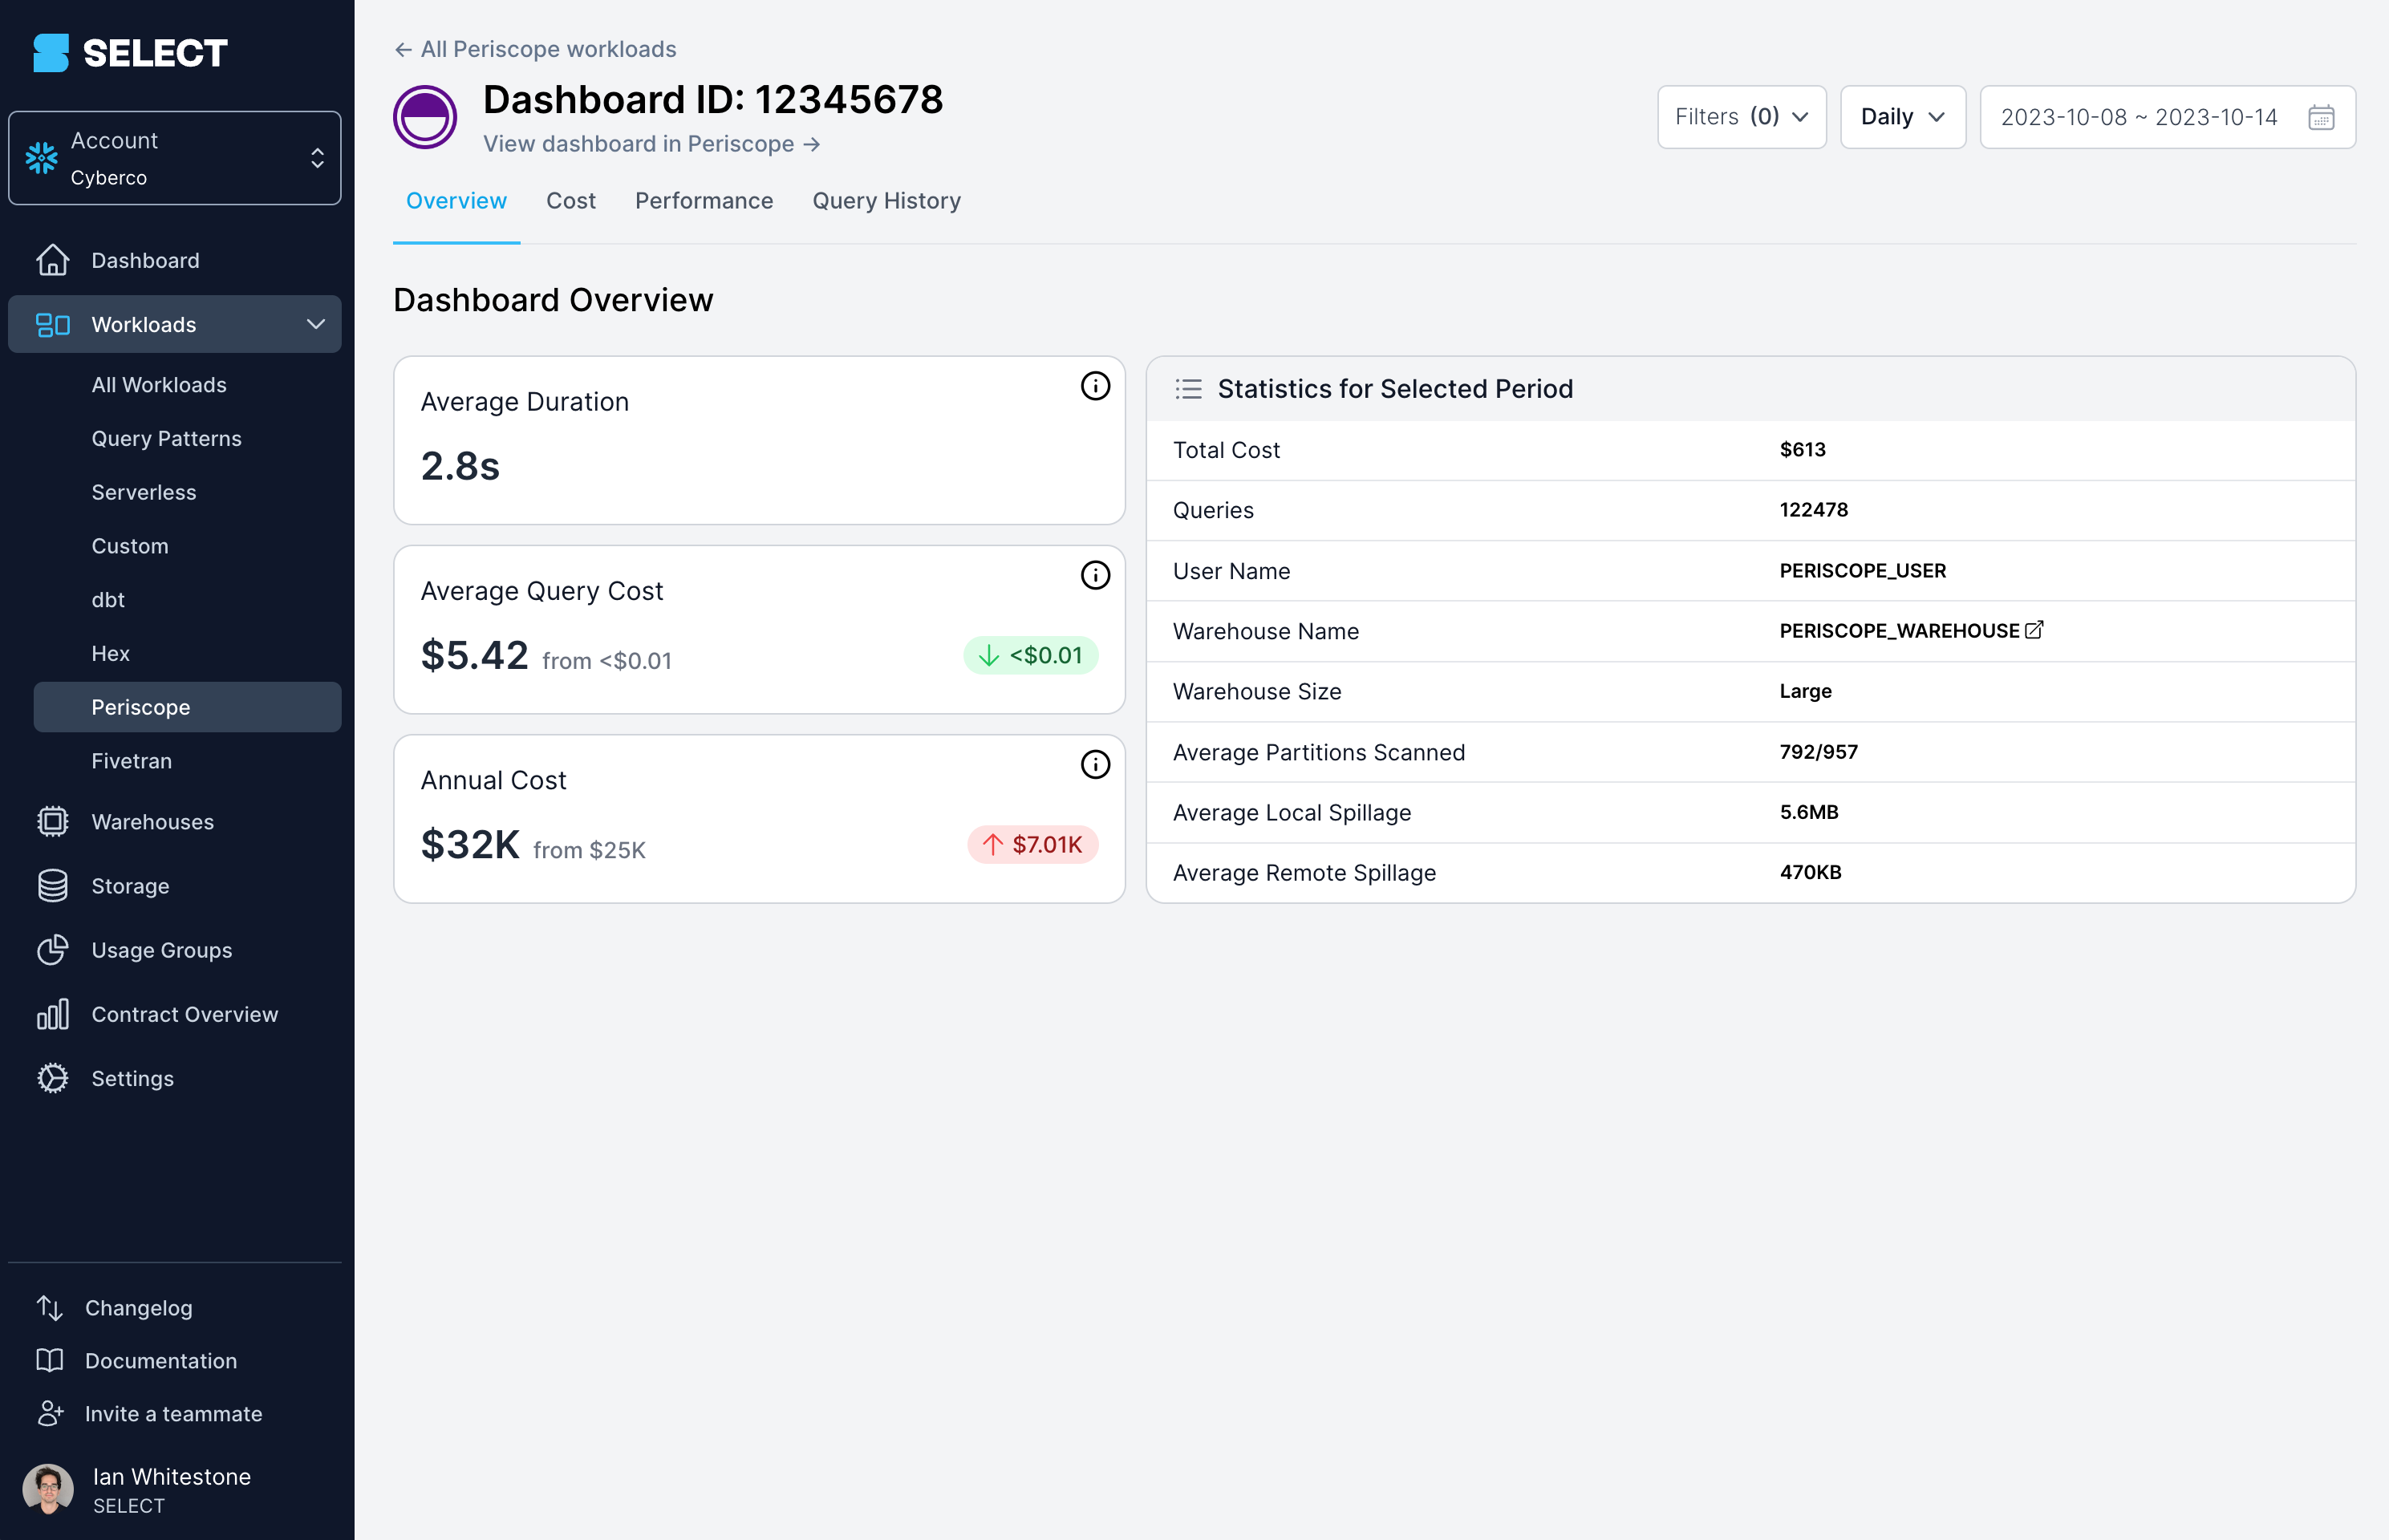This screenshot has width=2389, height=1540.
Task: Click the Statistics list icon
Action: click(1188, 389)
